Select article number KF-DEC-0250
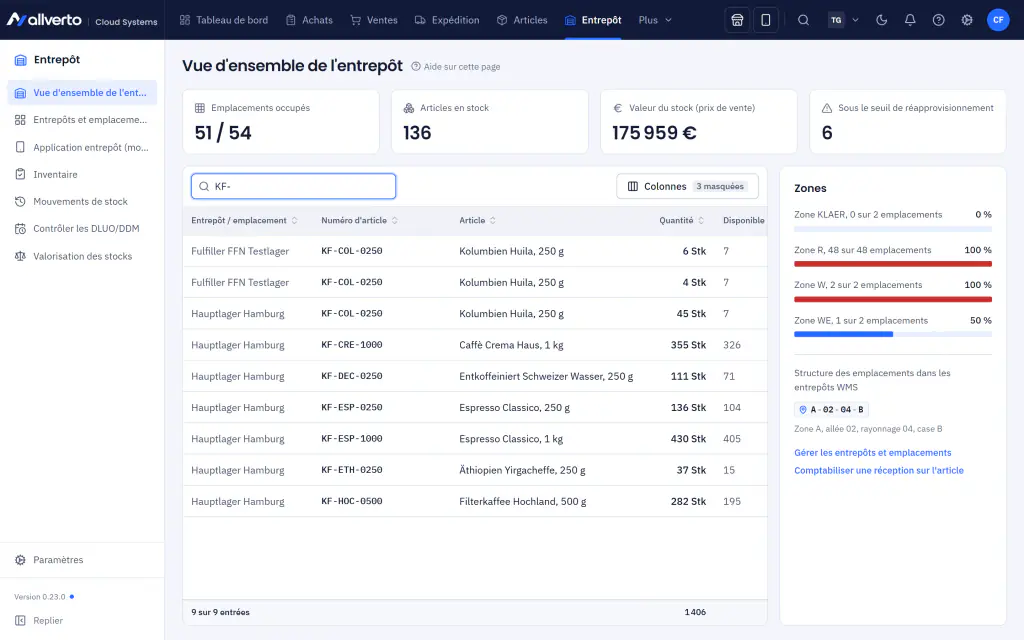Viewport: 1024px width, 640px height. 351,376
